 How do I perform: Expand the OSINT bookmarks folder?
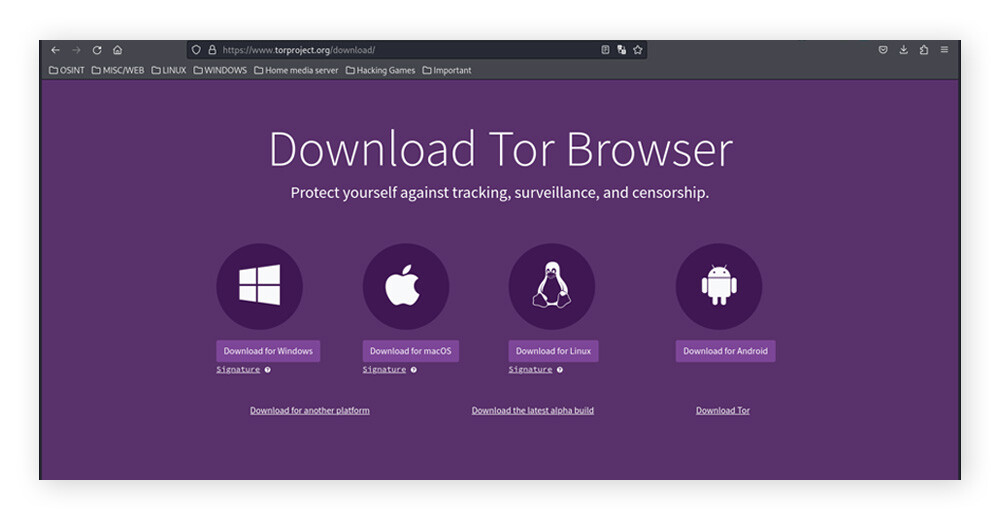(x=67, y=71)
